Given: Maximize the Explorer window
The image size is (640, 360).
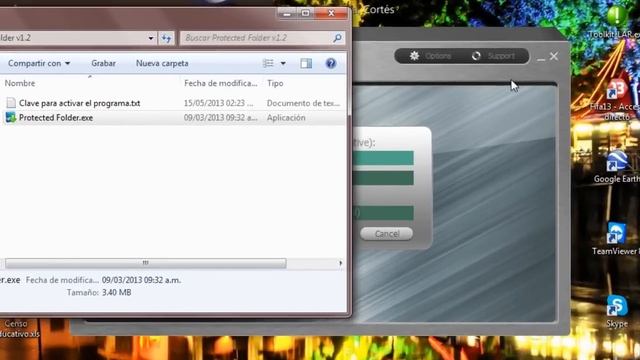Looking at the screenshot, I should click(305, 13).
